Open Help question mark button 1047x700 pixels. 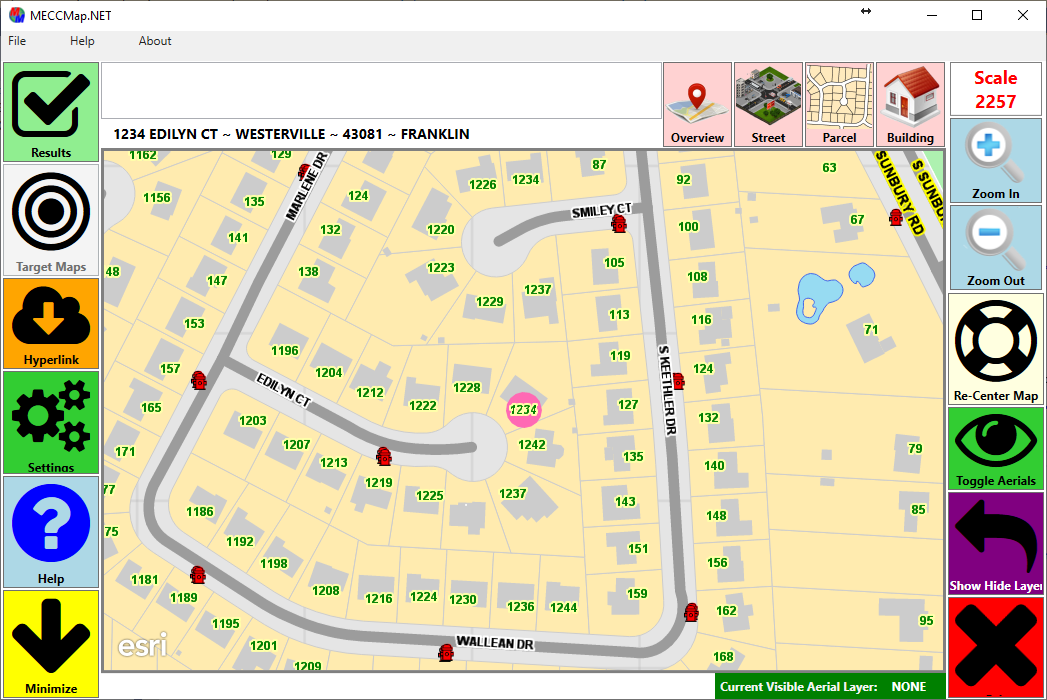click(x=51, y=530)
